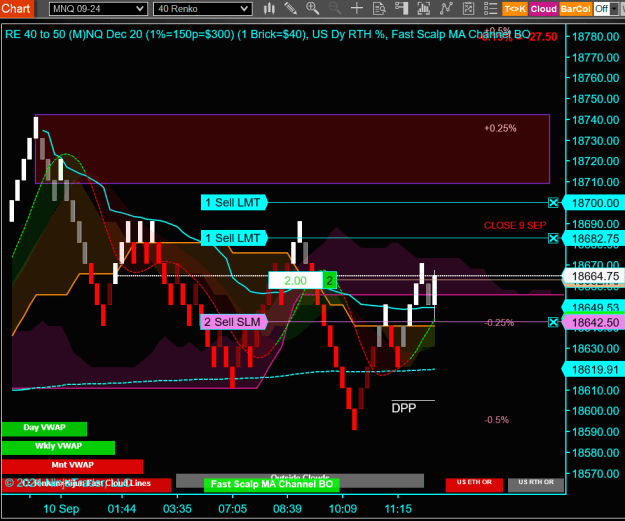Select the 1 Sell LMT label at 18700.00
This screenshot has width=625, height=521.
pos(234,203)
